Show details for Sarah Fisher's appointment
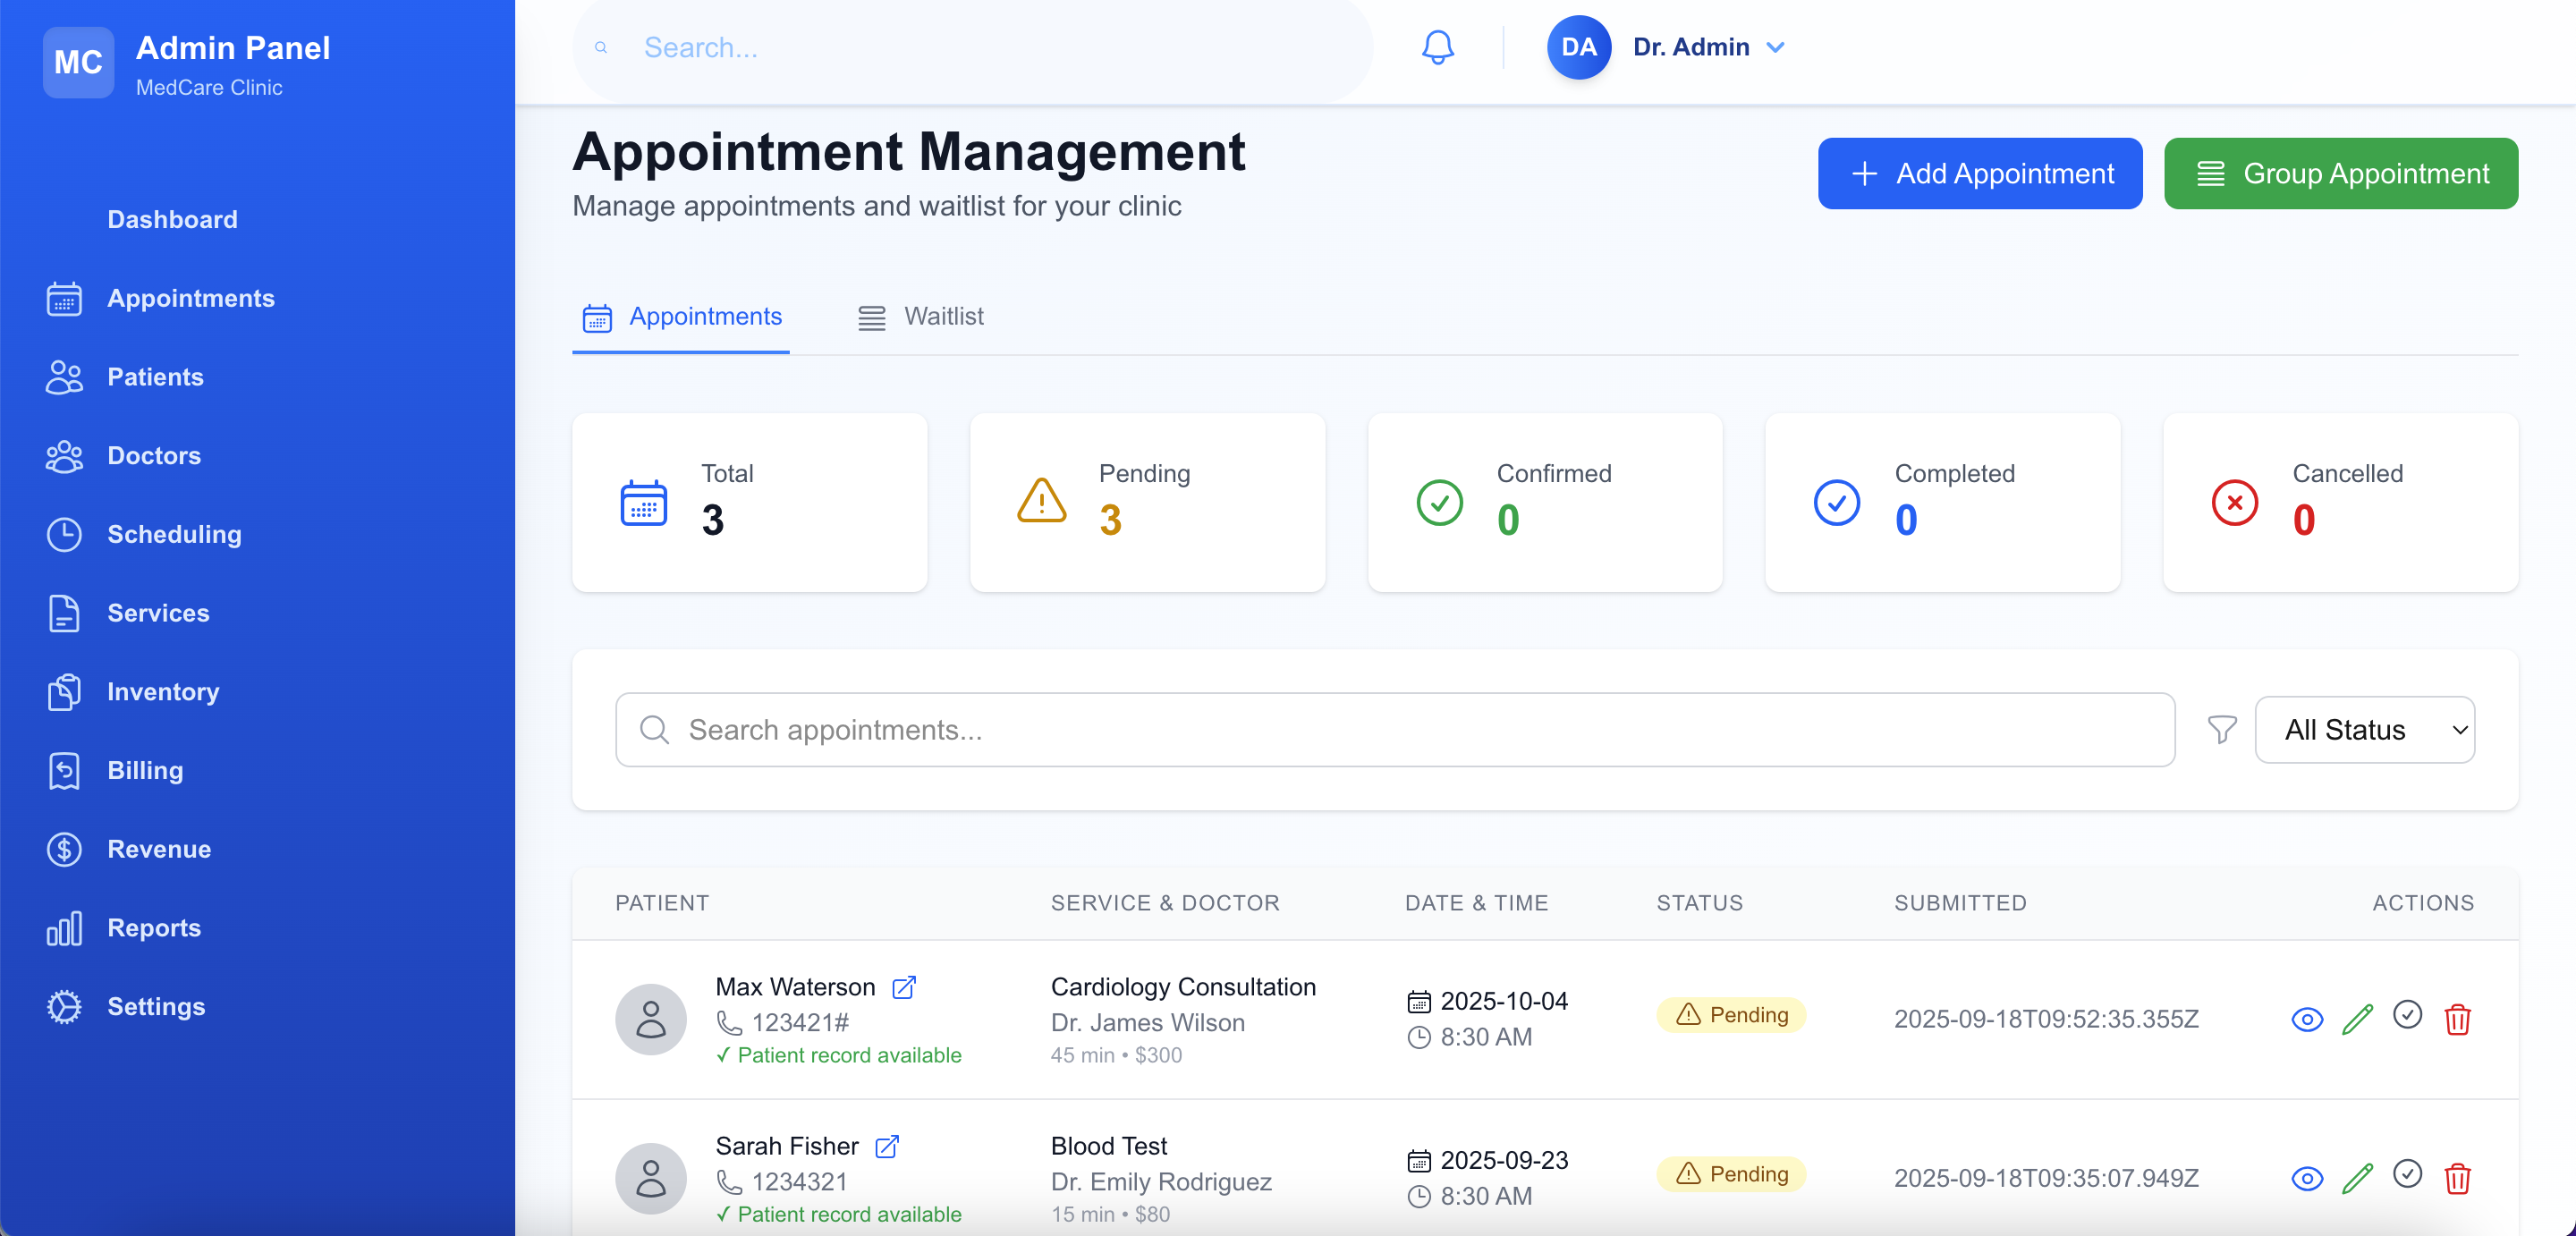 point(2306,1178)
